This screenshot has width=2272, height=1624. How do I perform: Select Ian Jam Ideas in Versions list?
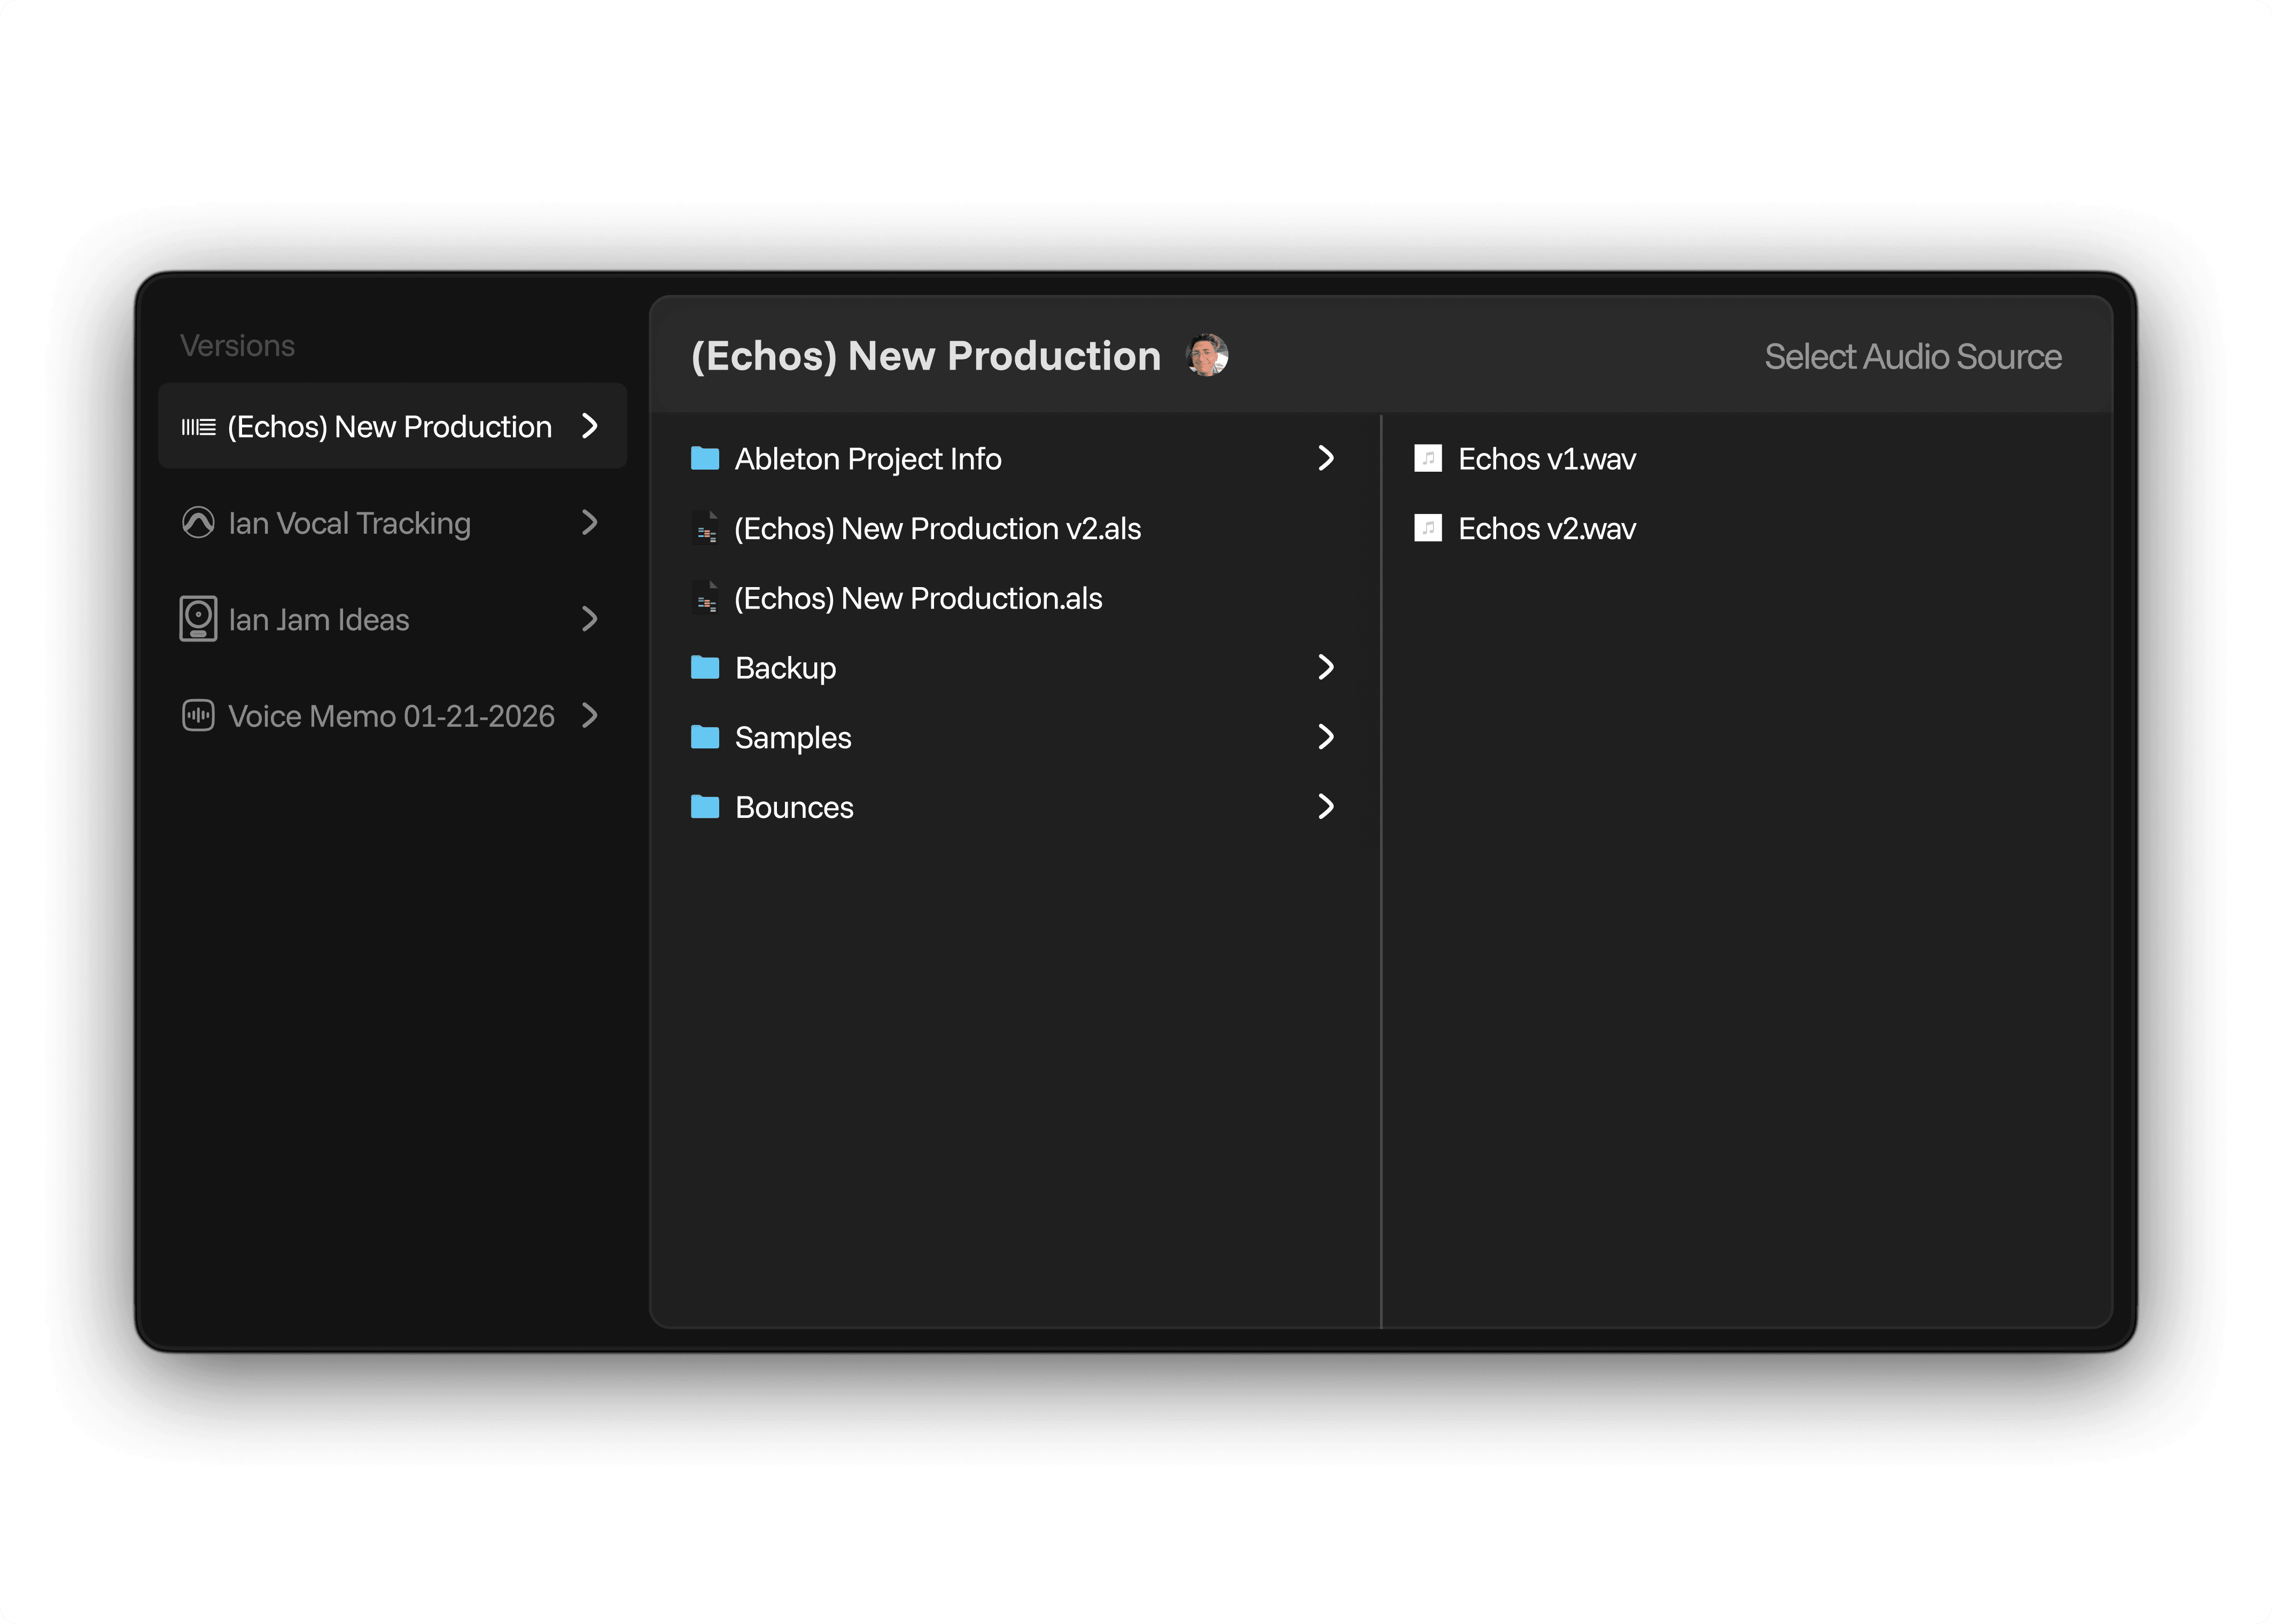318,620
